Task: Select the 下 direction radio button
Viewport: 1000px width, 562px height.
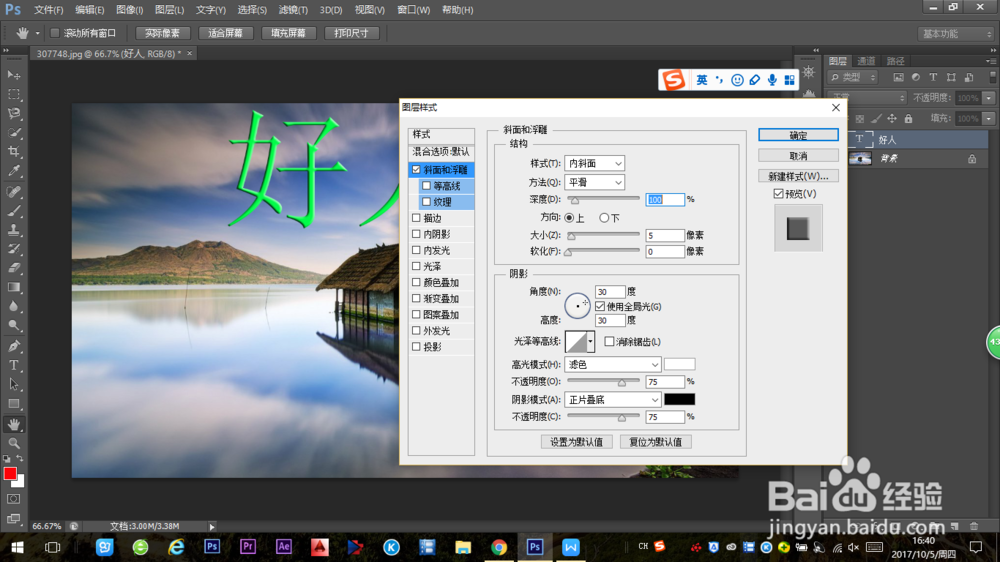Action: [x=604, y=218]
